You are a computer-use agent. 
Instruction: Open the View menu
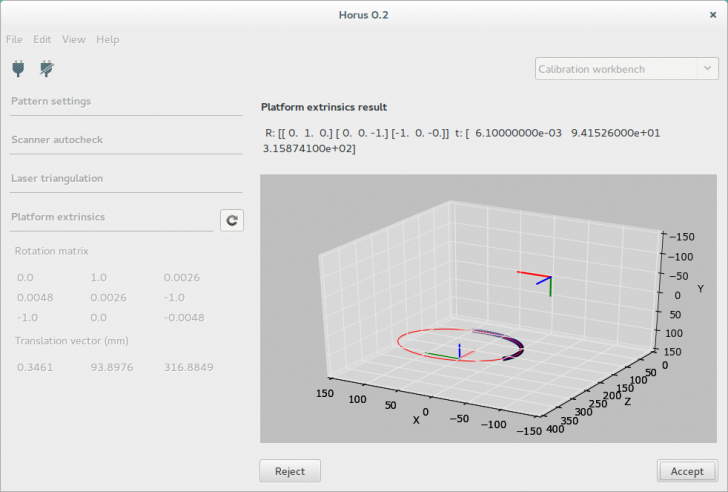coord(74,39)
